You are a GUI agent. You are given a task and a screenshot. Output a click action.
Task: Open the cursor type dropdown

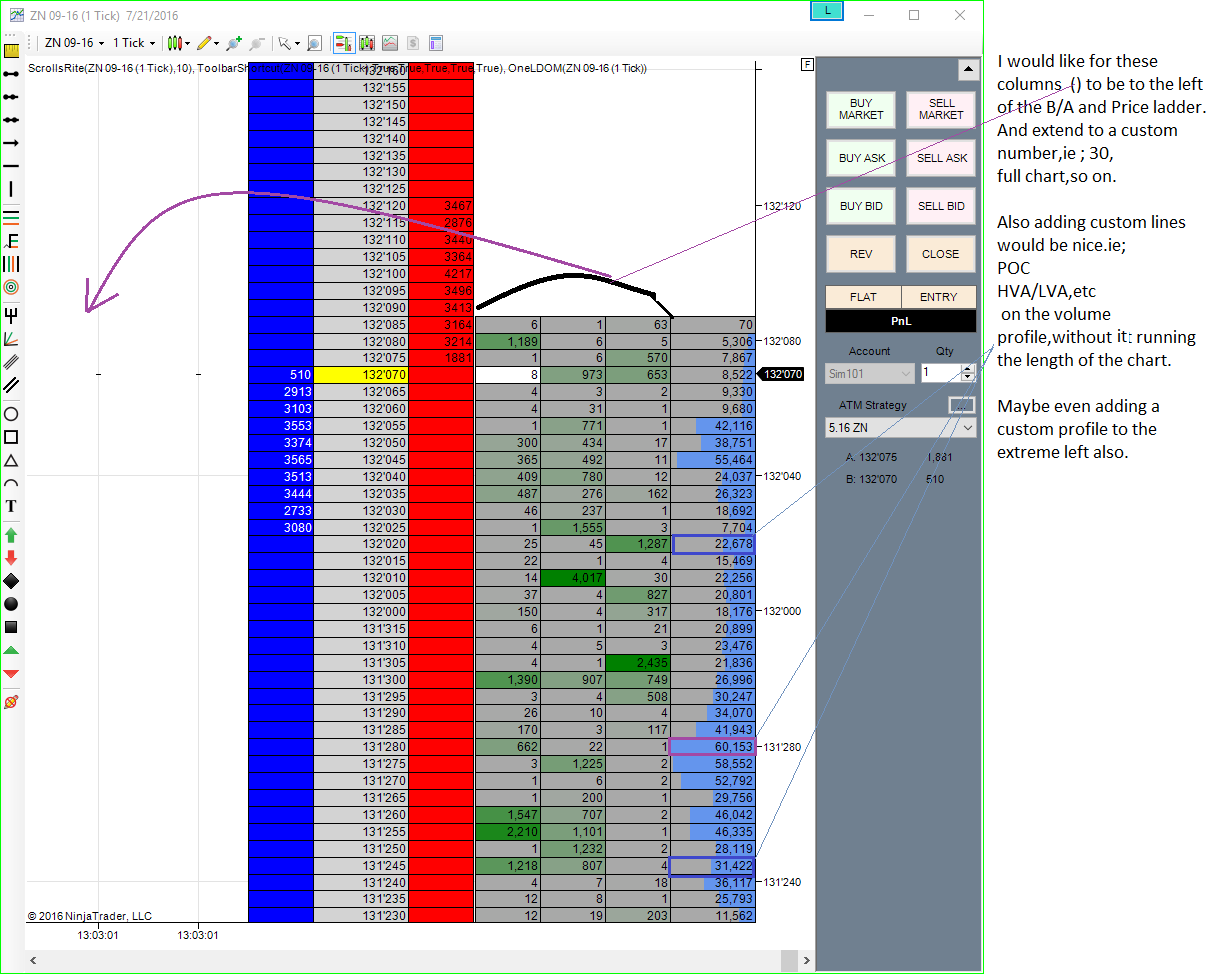(289, 43)
